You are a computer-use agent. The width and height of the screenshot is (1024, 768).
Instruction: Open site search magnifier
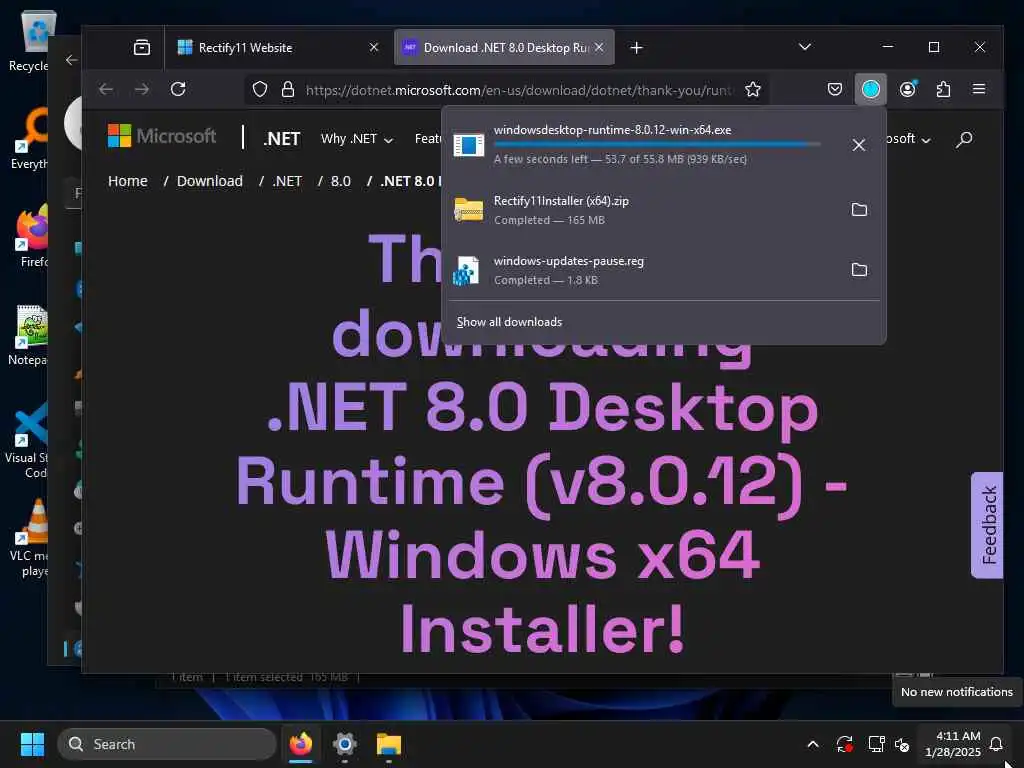point(964,139)
